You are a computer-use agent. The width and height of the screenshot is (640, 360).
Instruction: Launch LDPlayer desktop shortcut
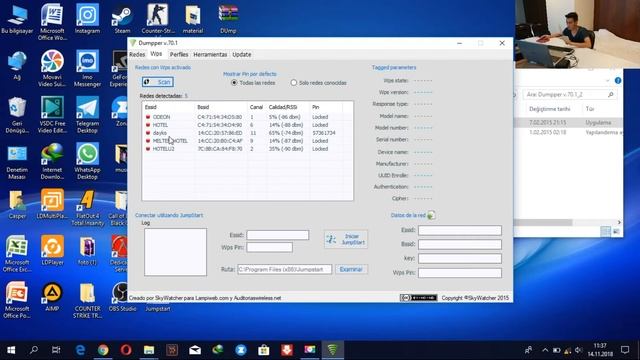[x=52, y=251]
